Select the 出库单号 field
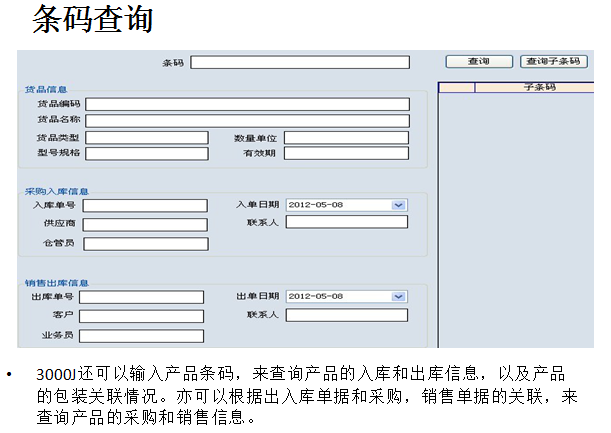This screenshot has width=611, height=433. (x=141, y=297)
